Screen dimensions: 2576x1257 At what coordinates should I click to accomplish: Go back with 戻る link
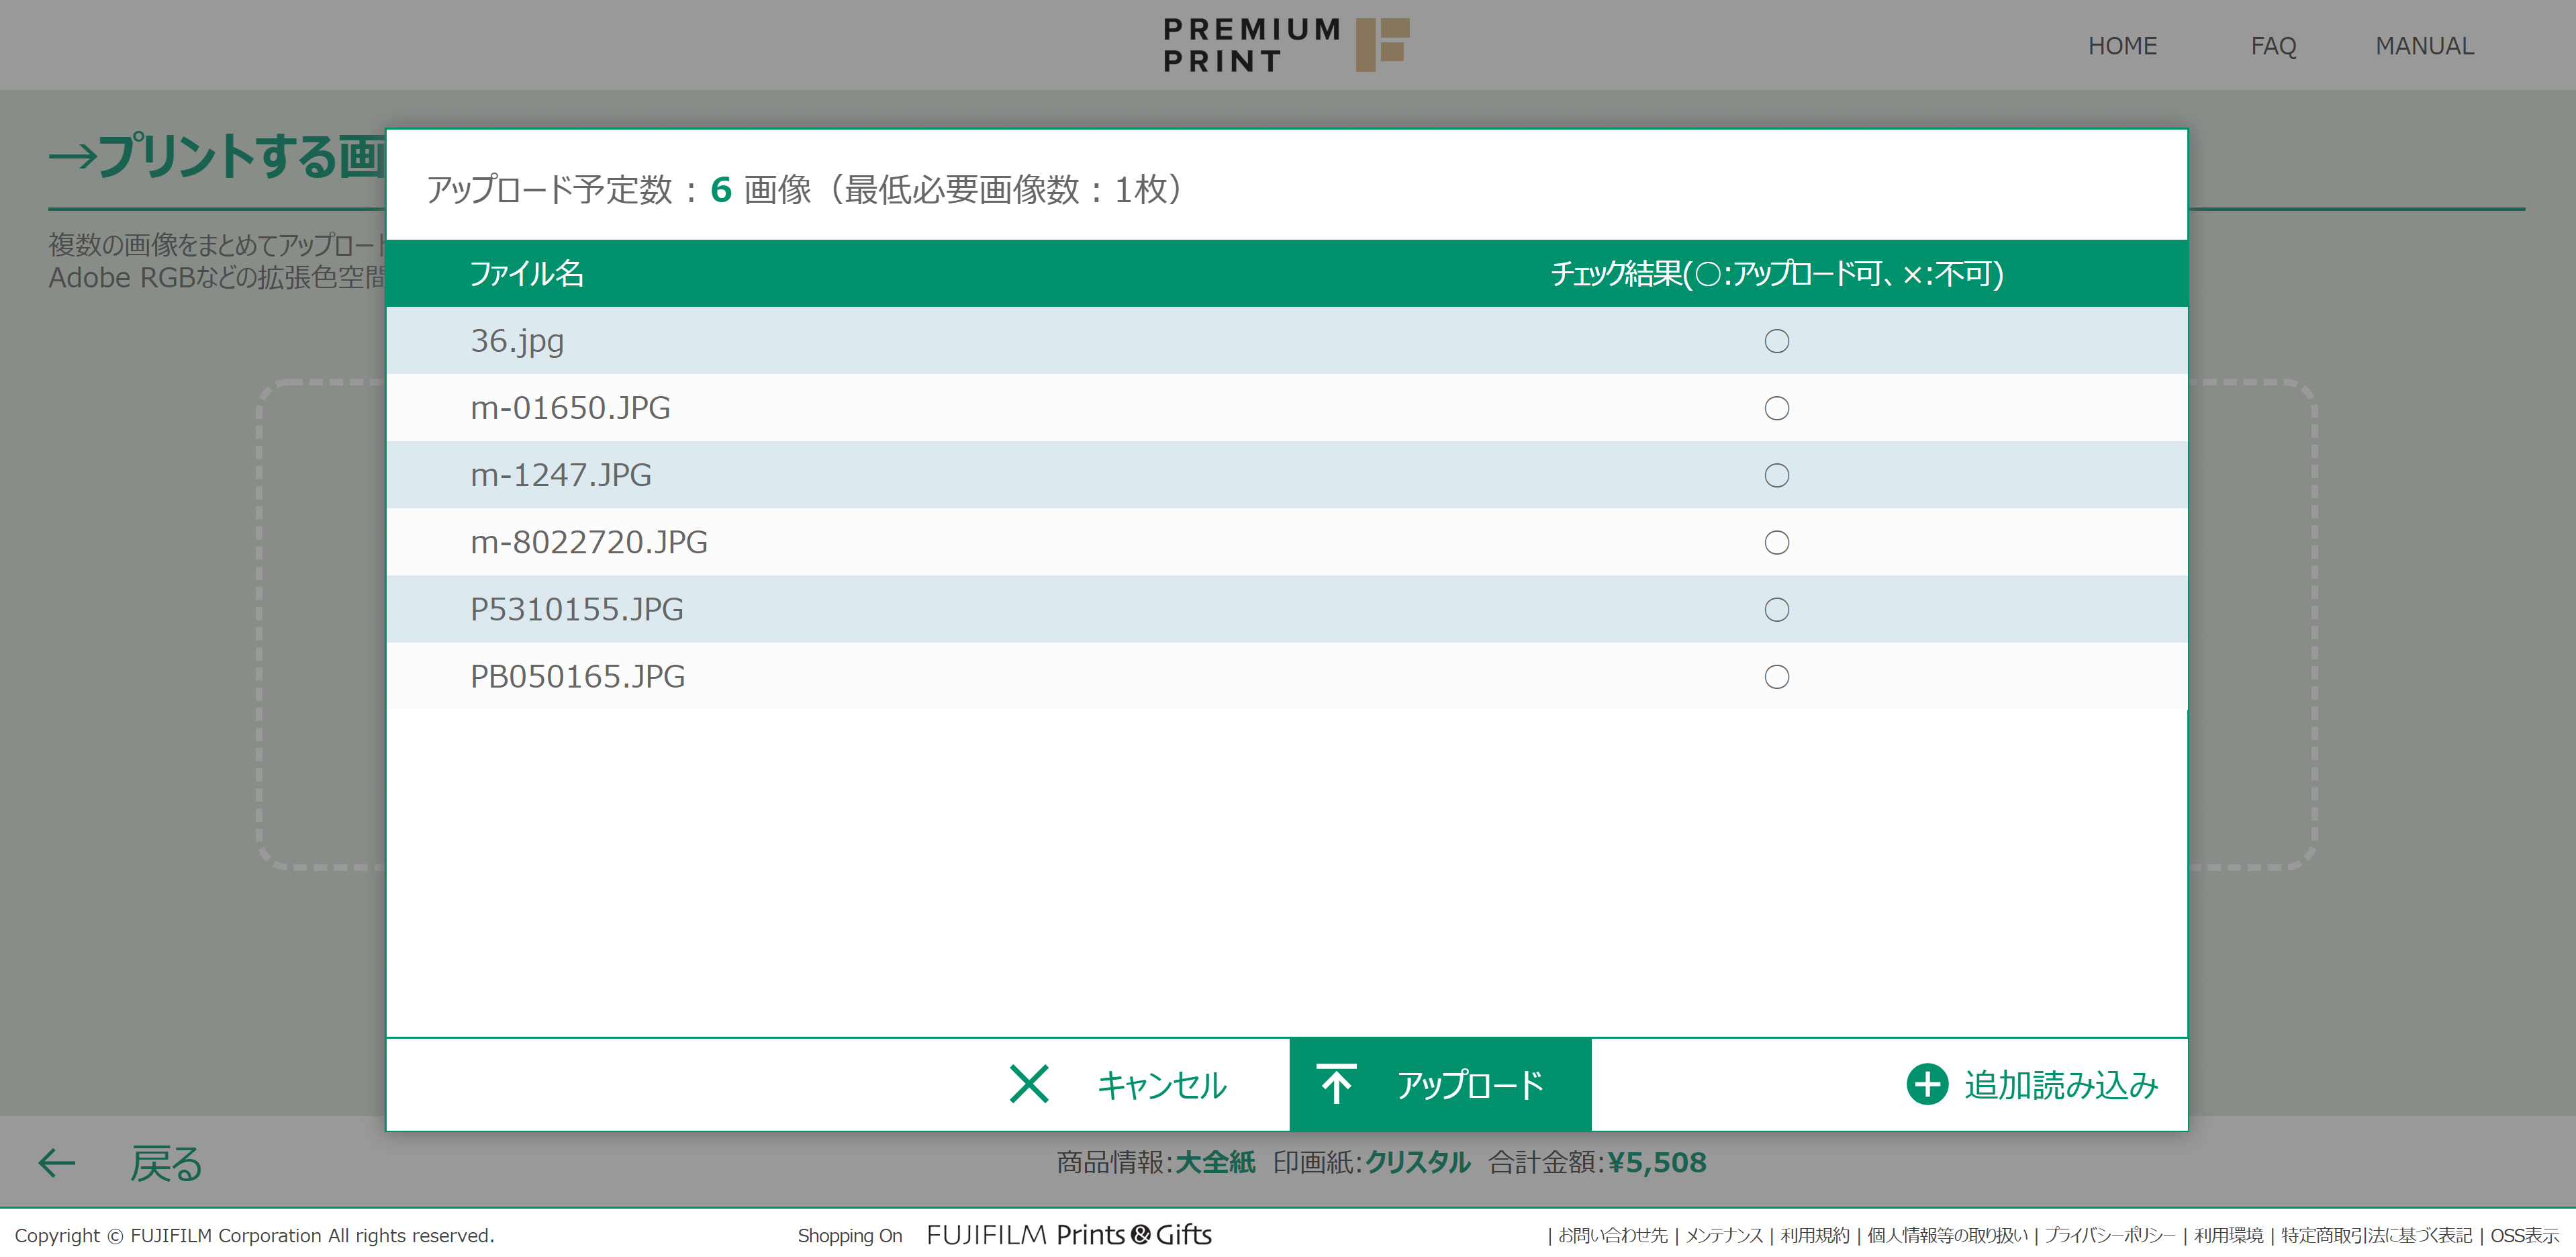click(x=165, y=1163)
